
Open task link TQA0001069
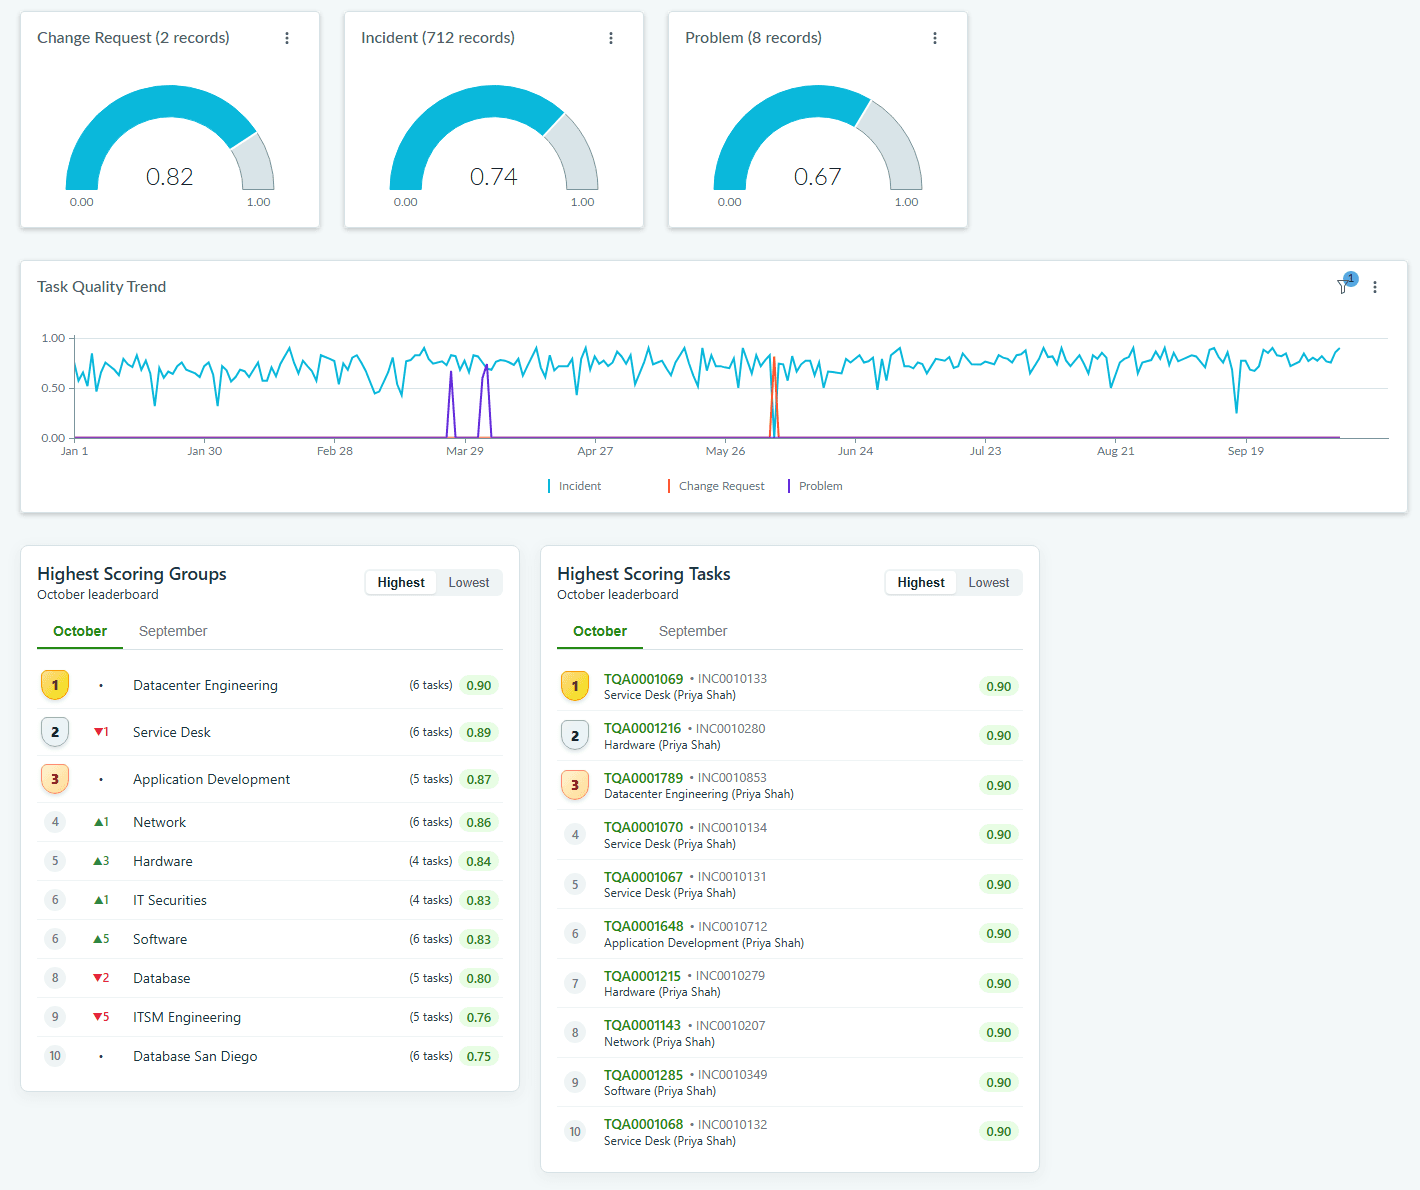click(x=643, y=679)
